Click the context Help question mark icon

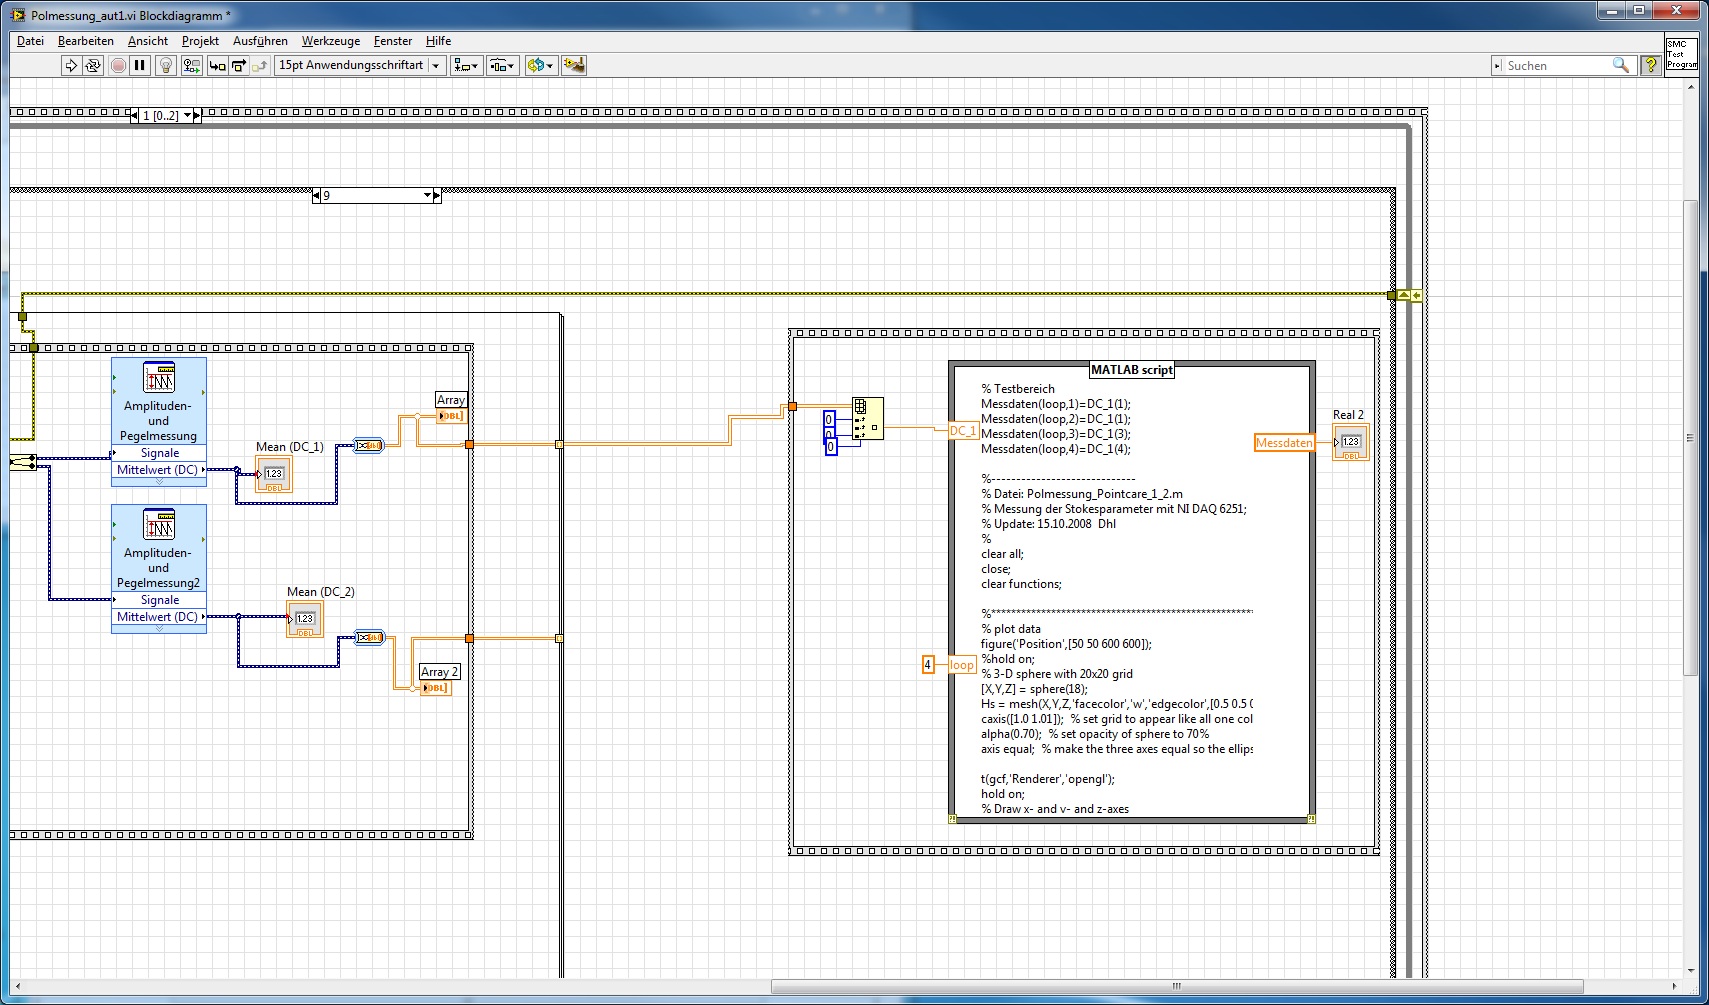1651,65
